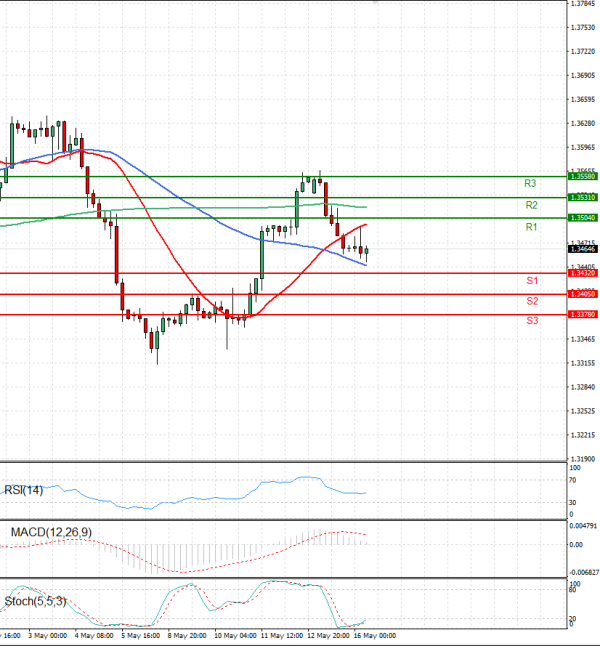Click the 1.36905 price axis value

tap(583, 75)
